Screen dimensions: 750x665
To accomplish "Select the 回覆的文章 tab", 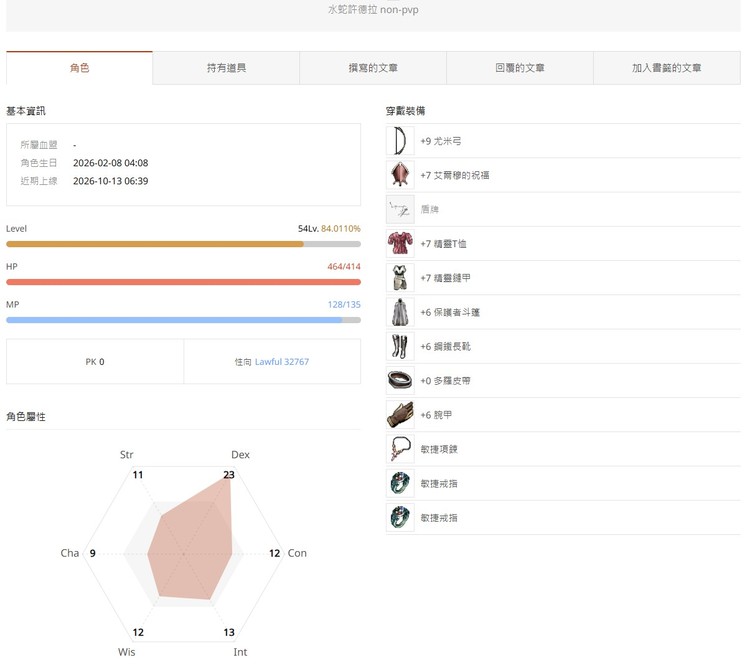I will tap(520, 68).
